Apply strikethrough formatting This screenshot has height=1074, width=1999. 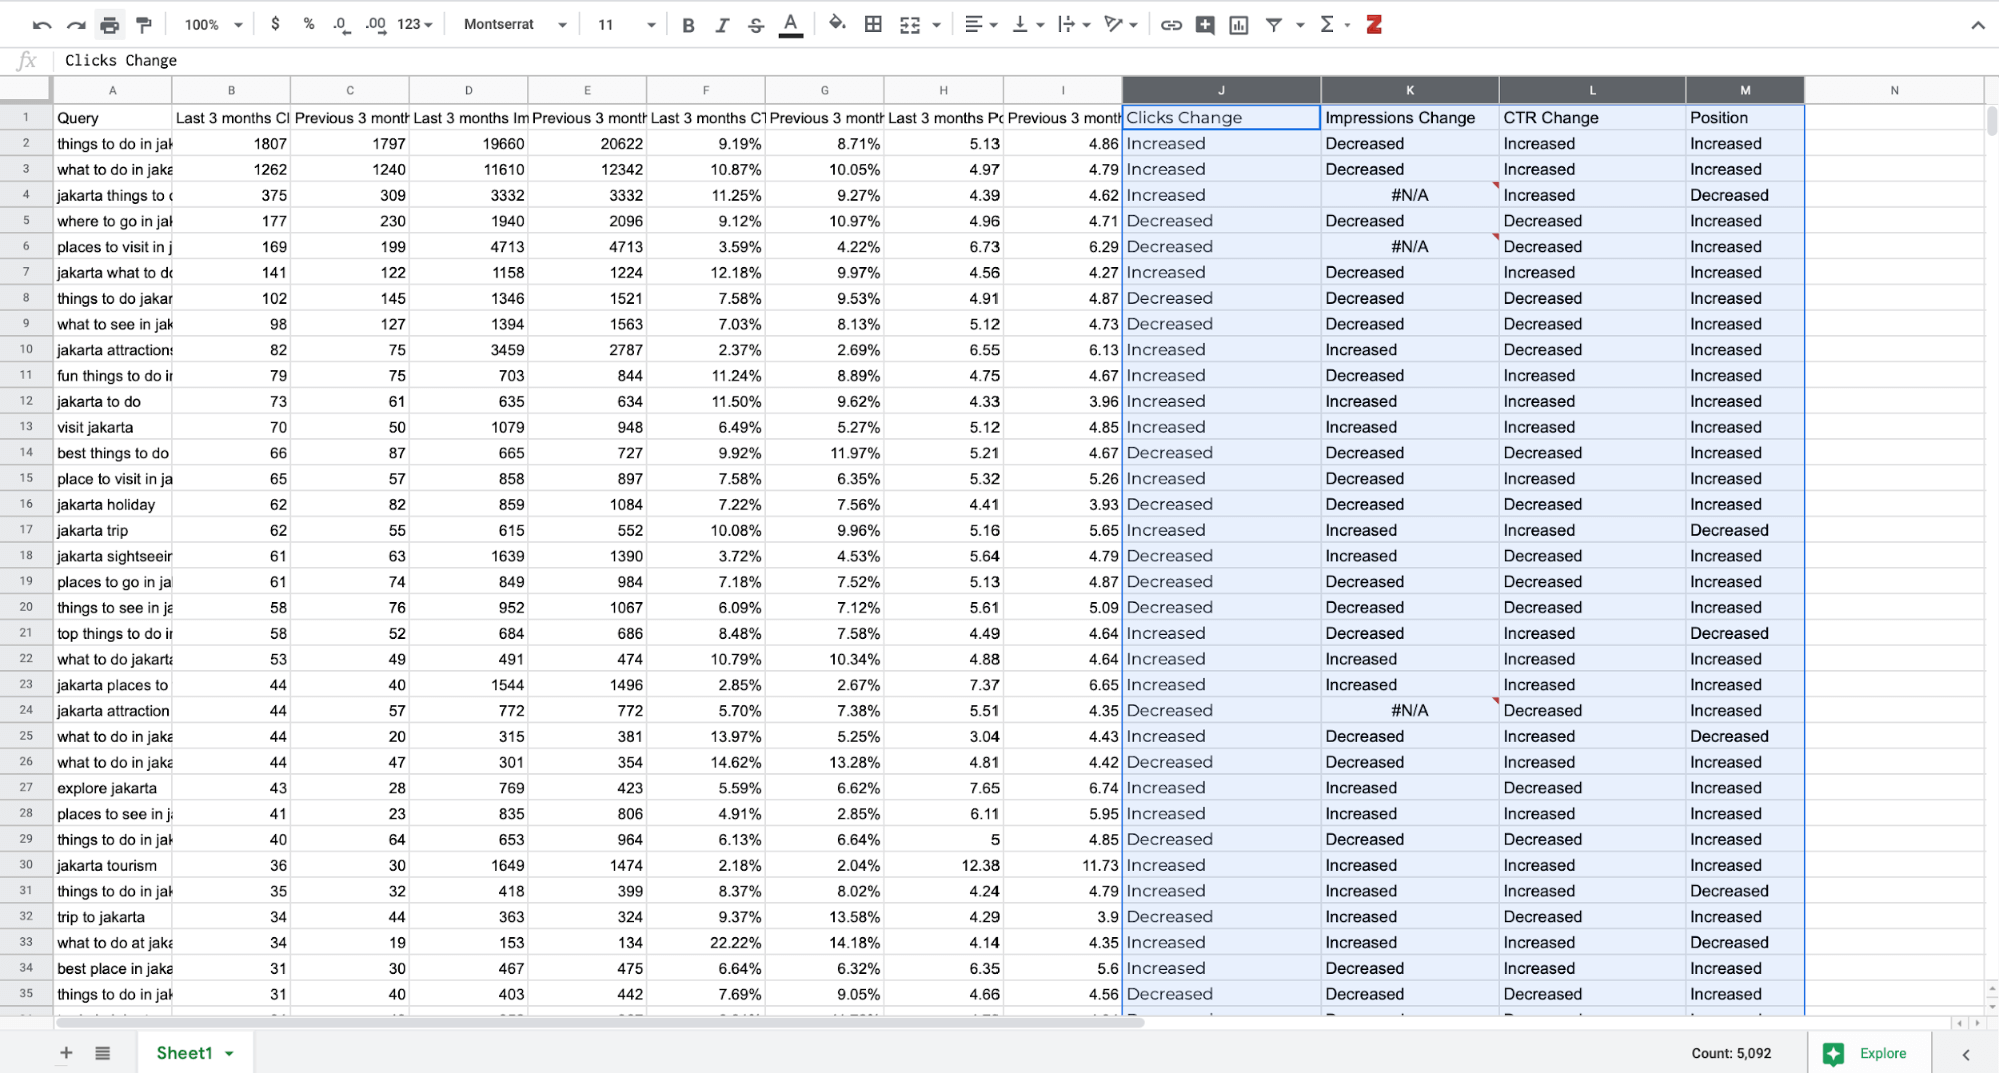[755, 24]
